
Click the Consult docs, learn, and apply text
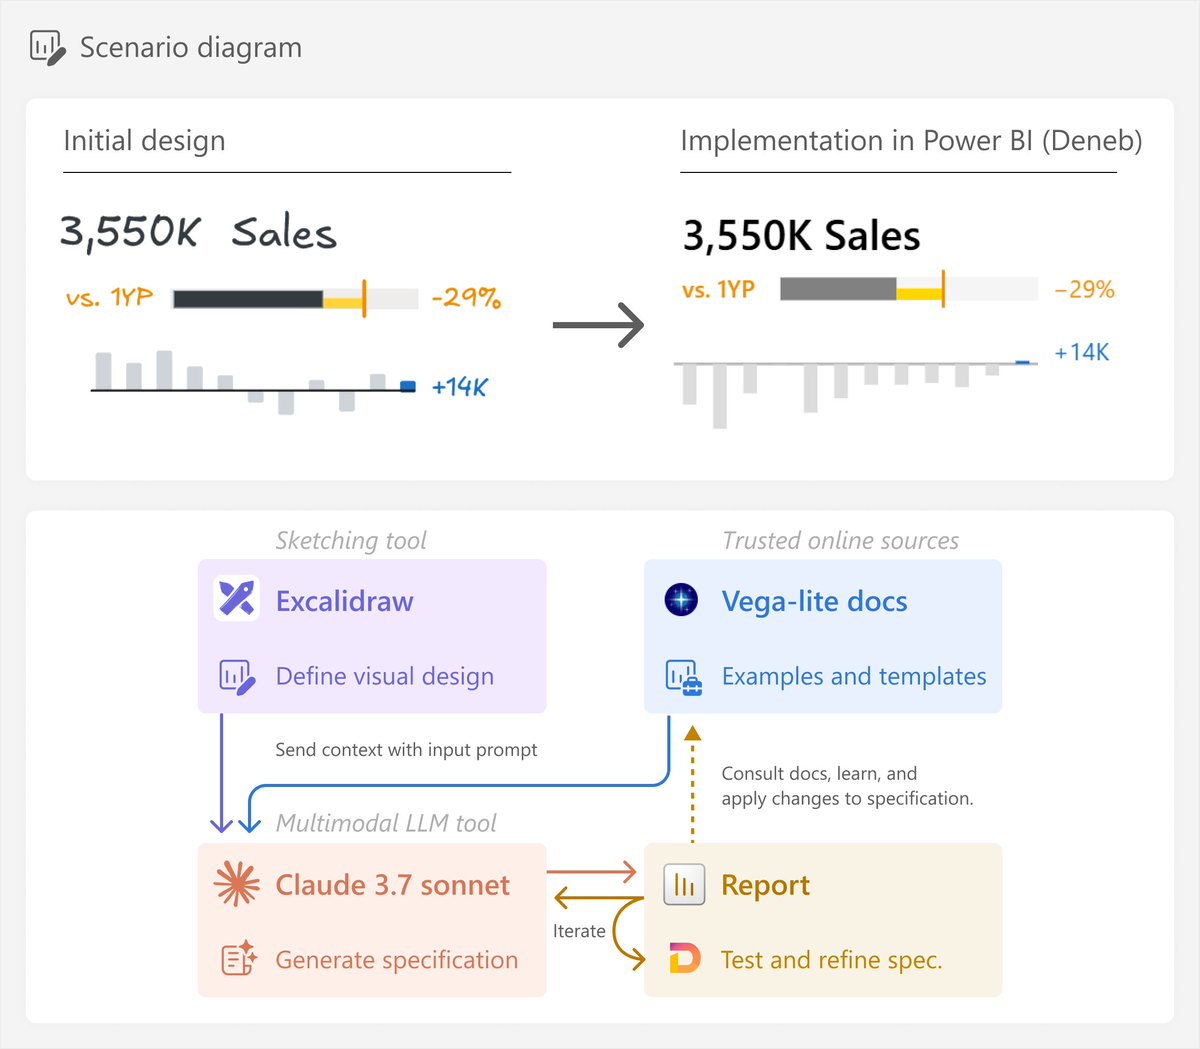coord(847,786)
